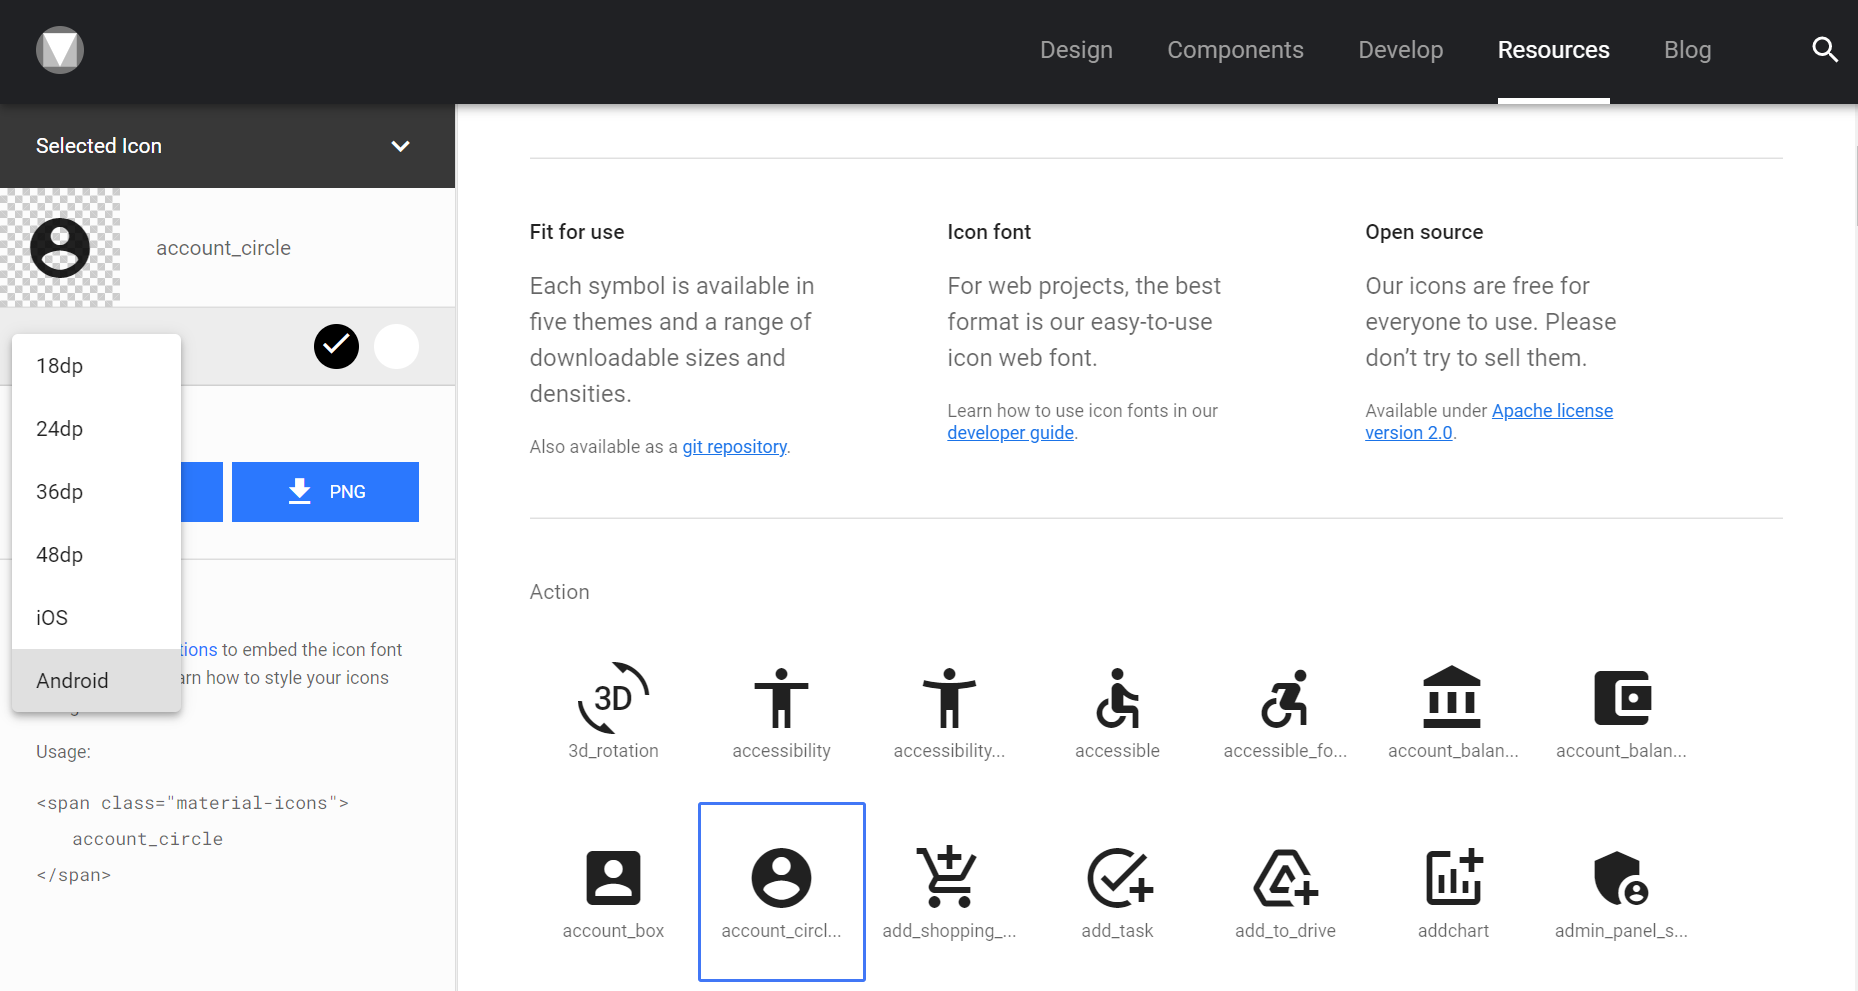Open search with the magnifier icon
Screen dimensions: 1858x991
(x=1824, y=50)
